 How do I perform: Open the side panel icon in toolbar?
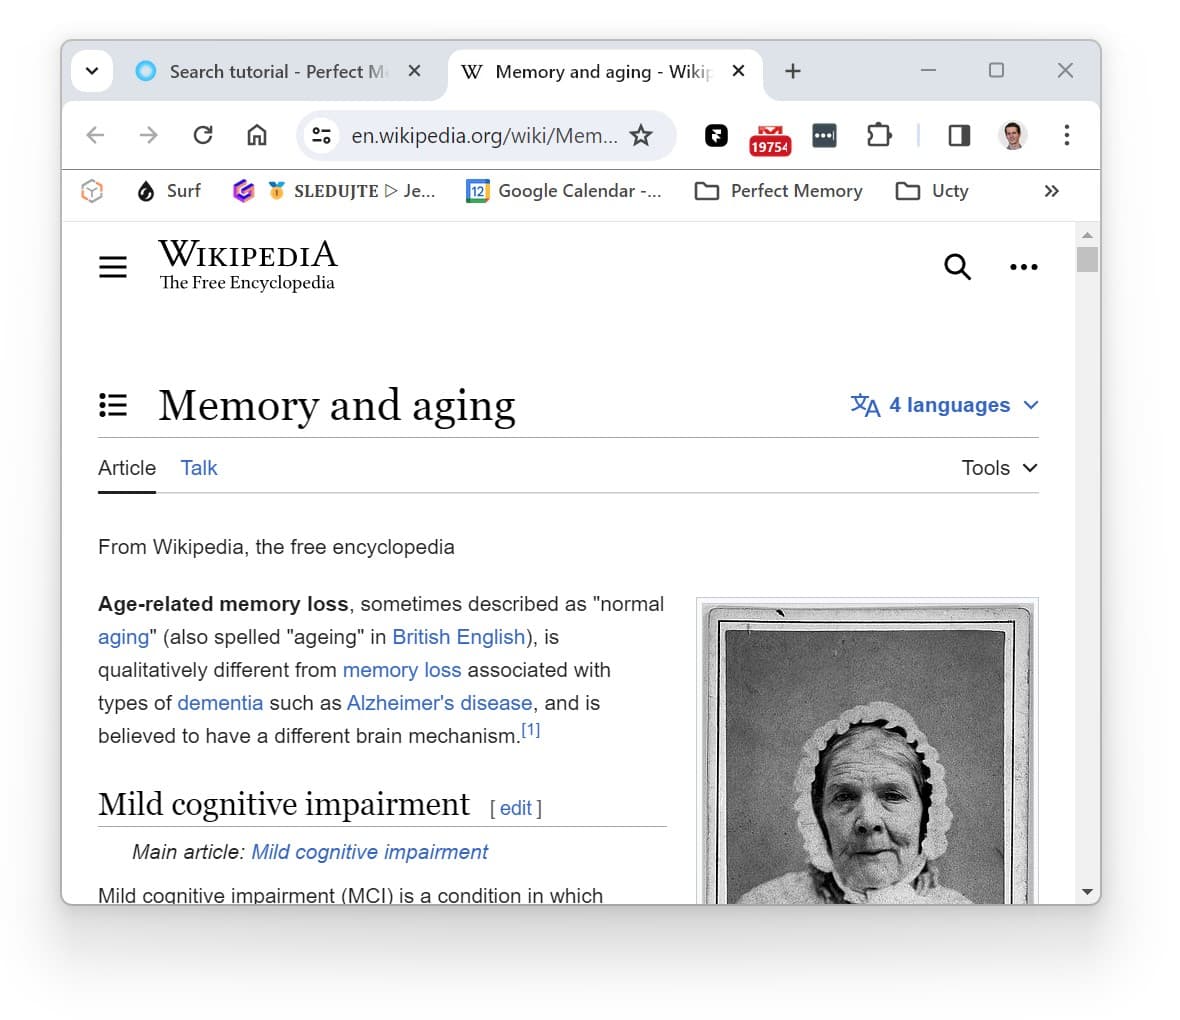click(958, 135)
